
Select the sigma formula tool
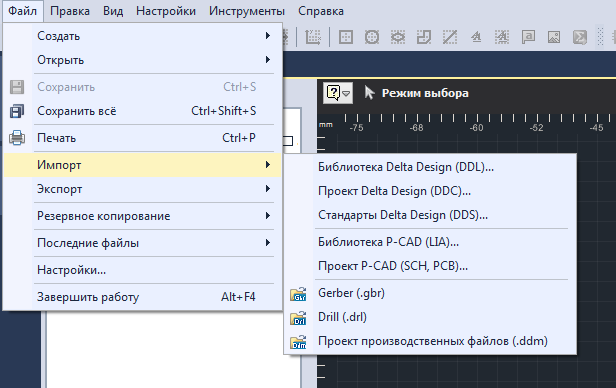(580, 37)
